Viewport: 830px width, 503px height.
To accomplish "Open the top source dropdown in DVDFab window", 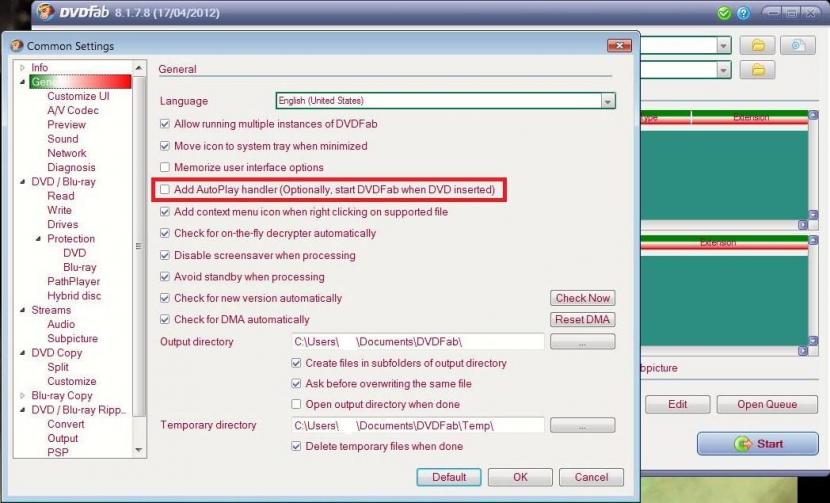I will click(724, 46).
